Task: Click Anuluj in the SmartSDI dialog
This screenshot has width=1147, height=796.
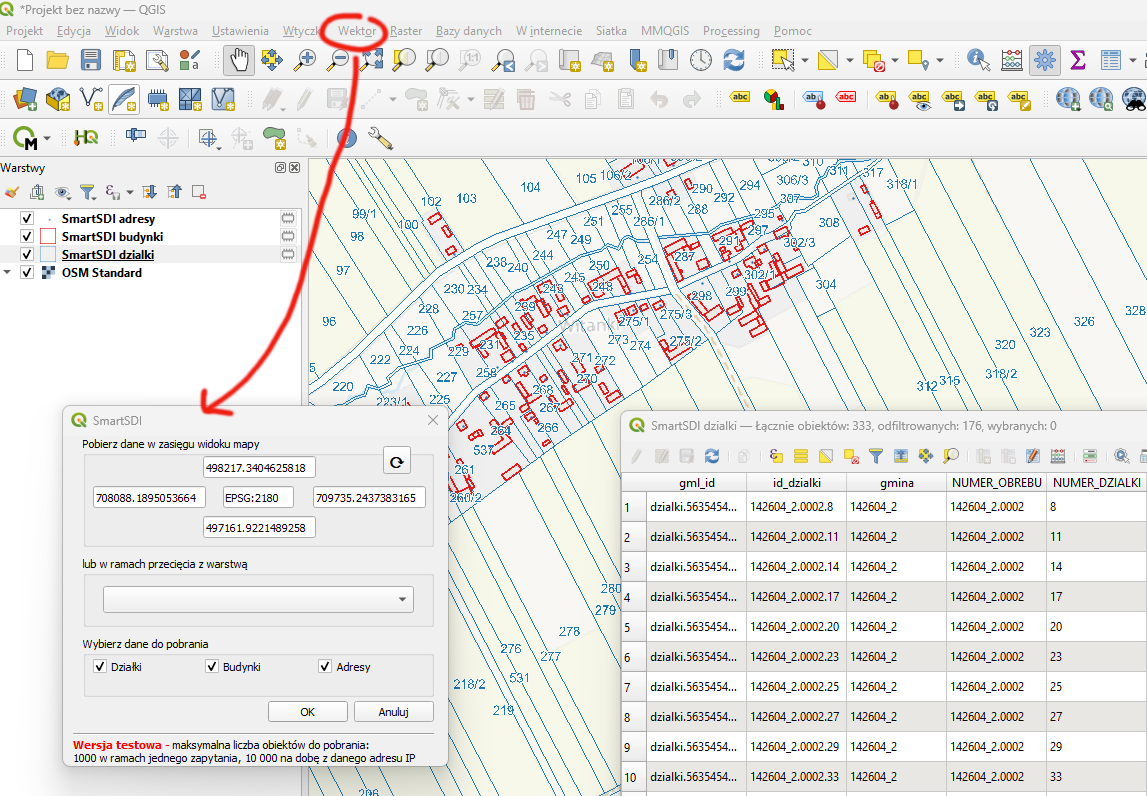Action: click(394, 712)
